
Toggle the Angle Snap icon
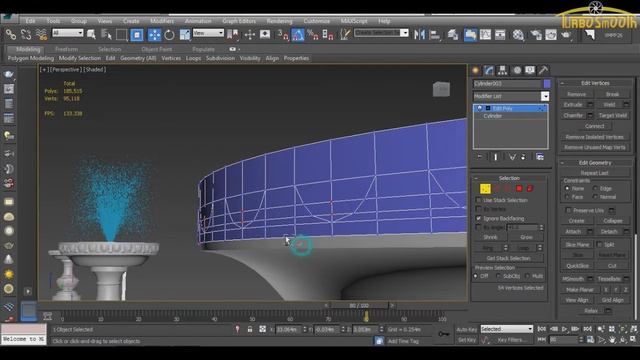click(298, 35)
